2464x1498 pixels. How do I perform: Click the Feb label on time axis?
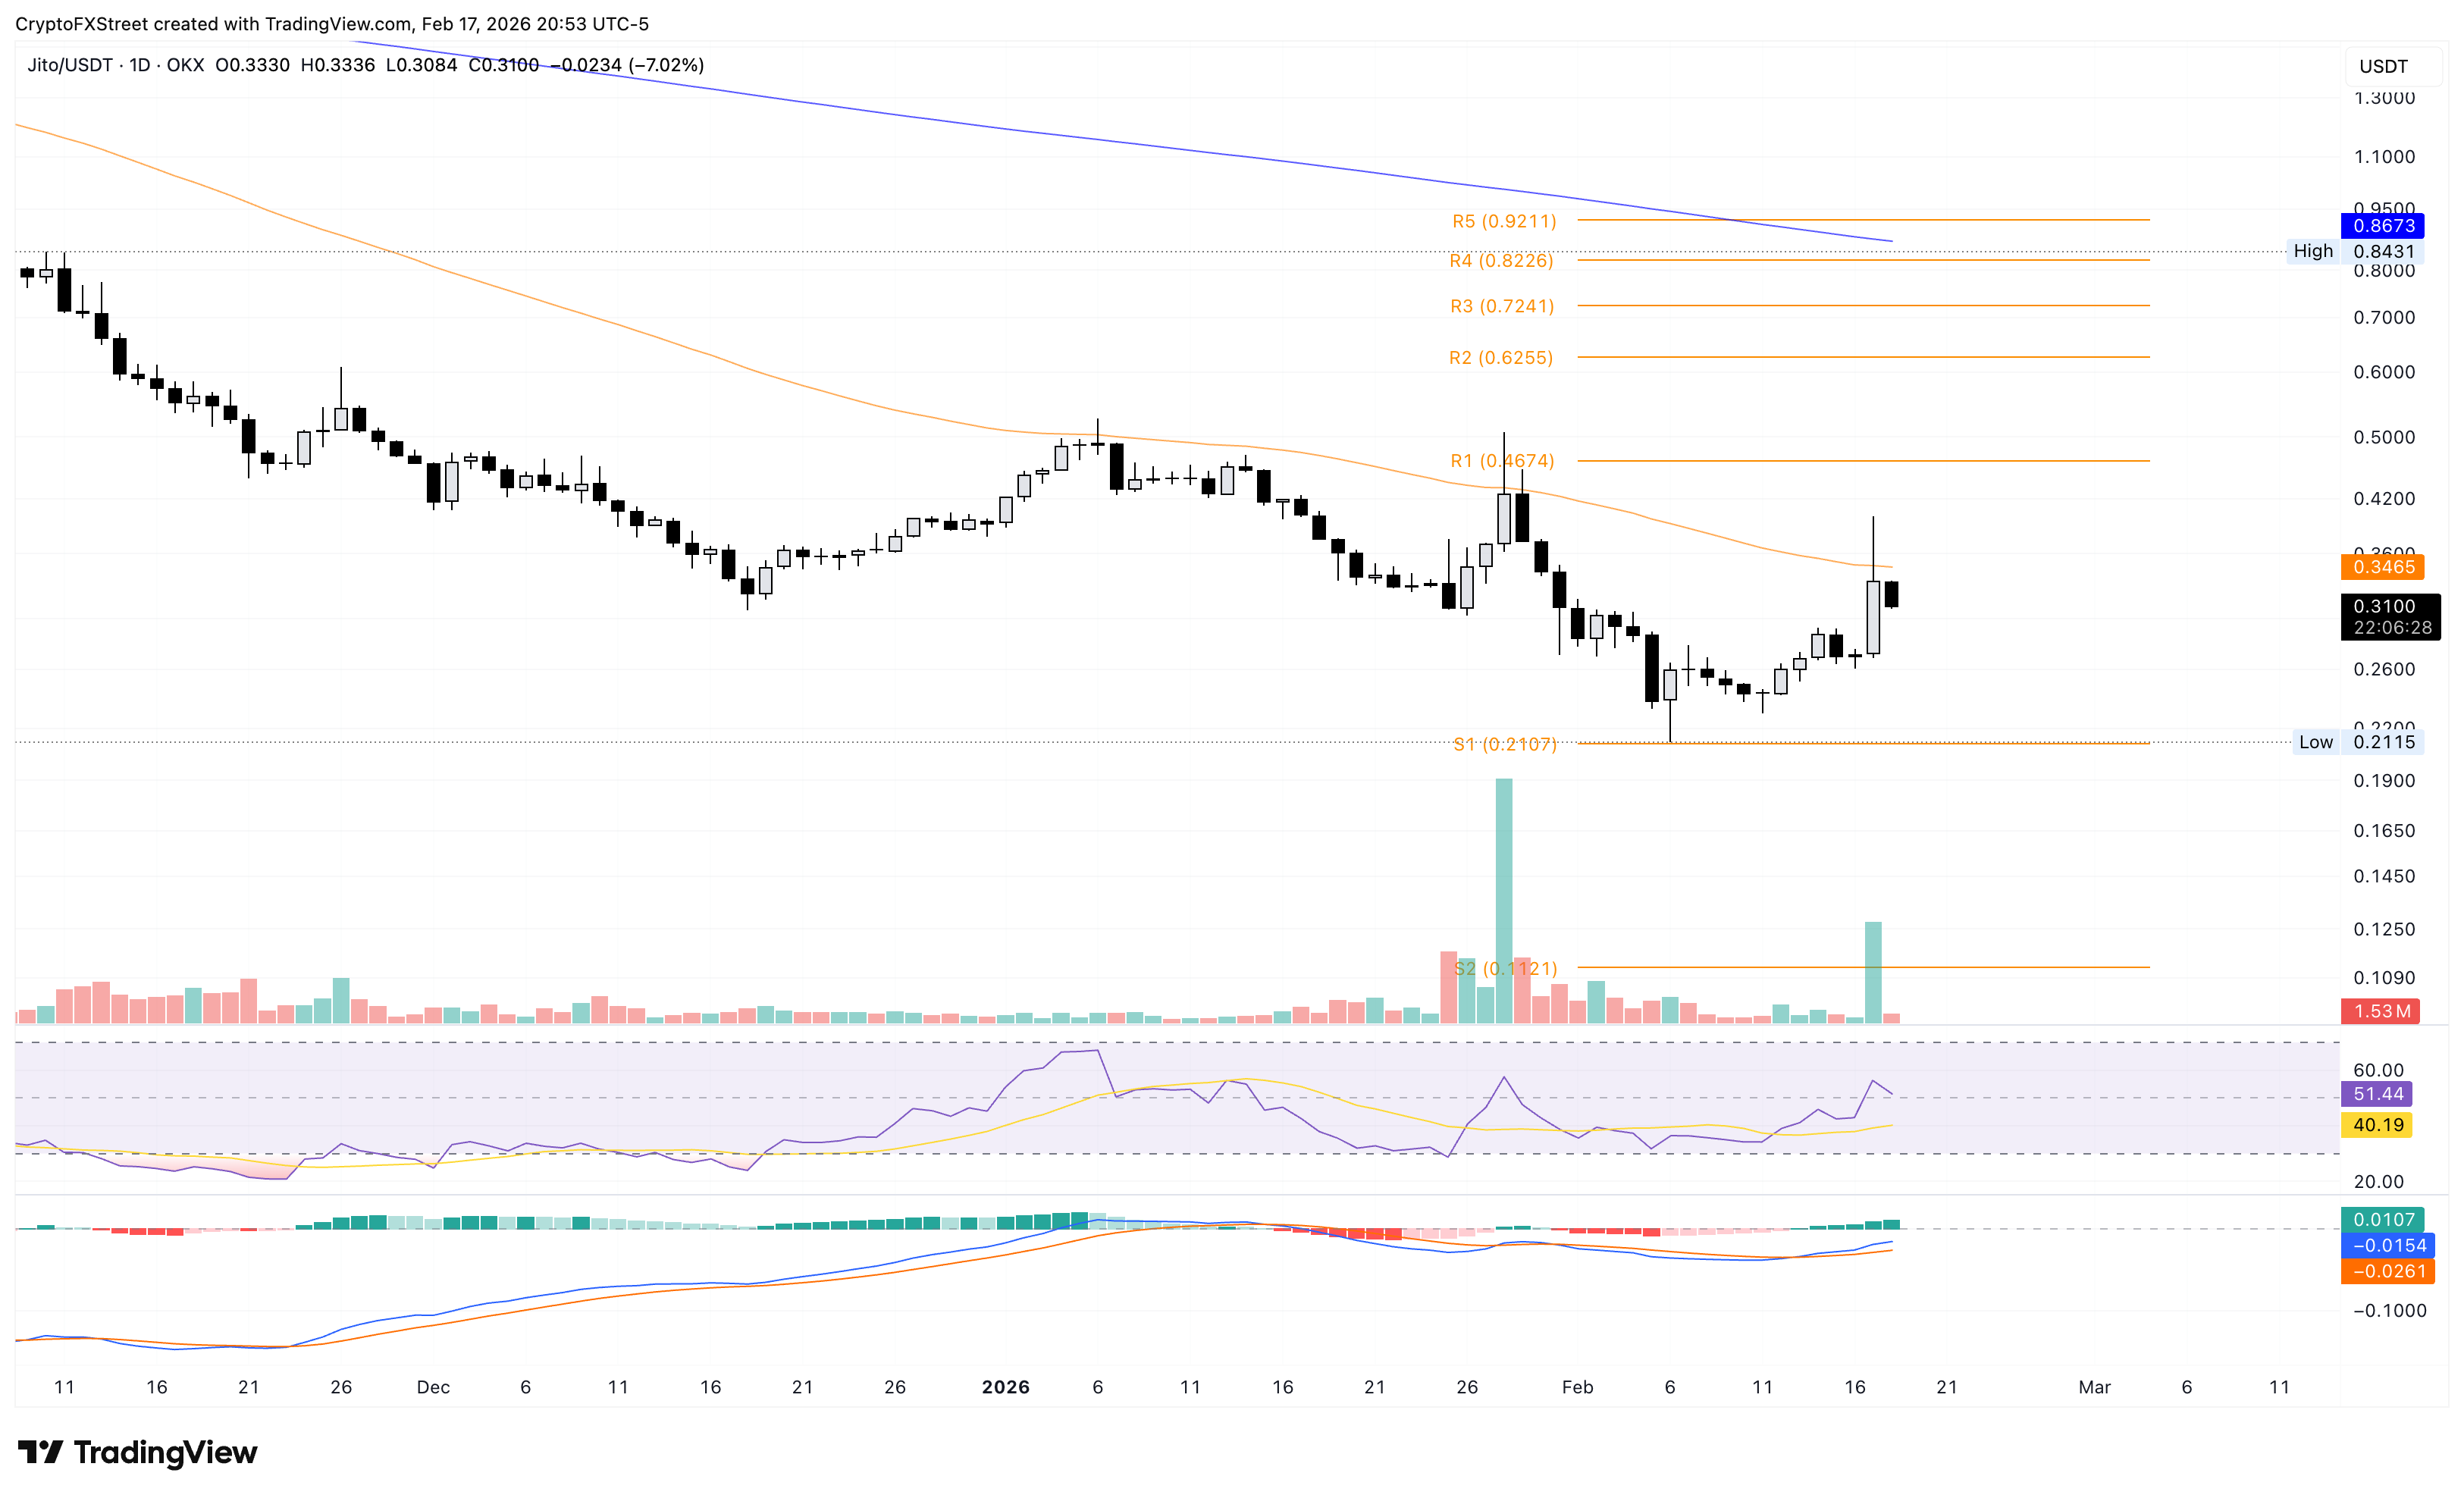point(1577,1387)
